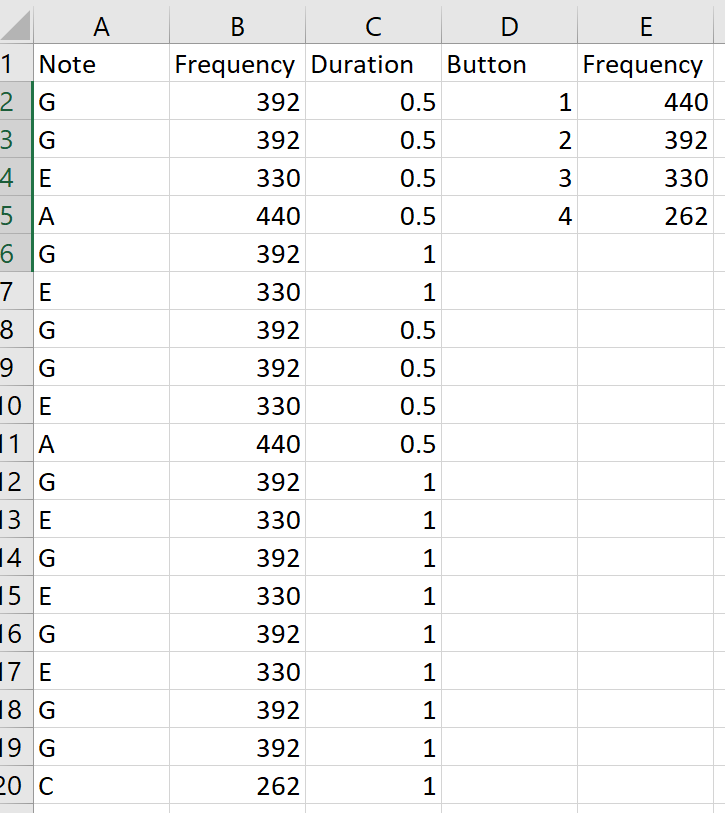Viewport: 725px width, 813px height.
Task: Select cell B14 with value 392
Action: click(238, 557)
